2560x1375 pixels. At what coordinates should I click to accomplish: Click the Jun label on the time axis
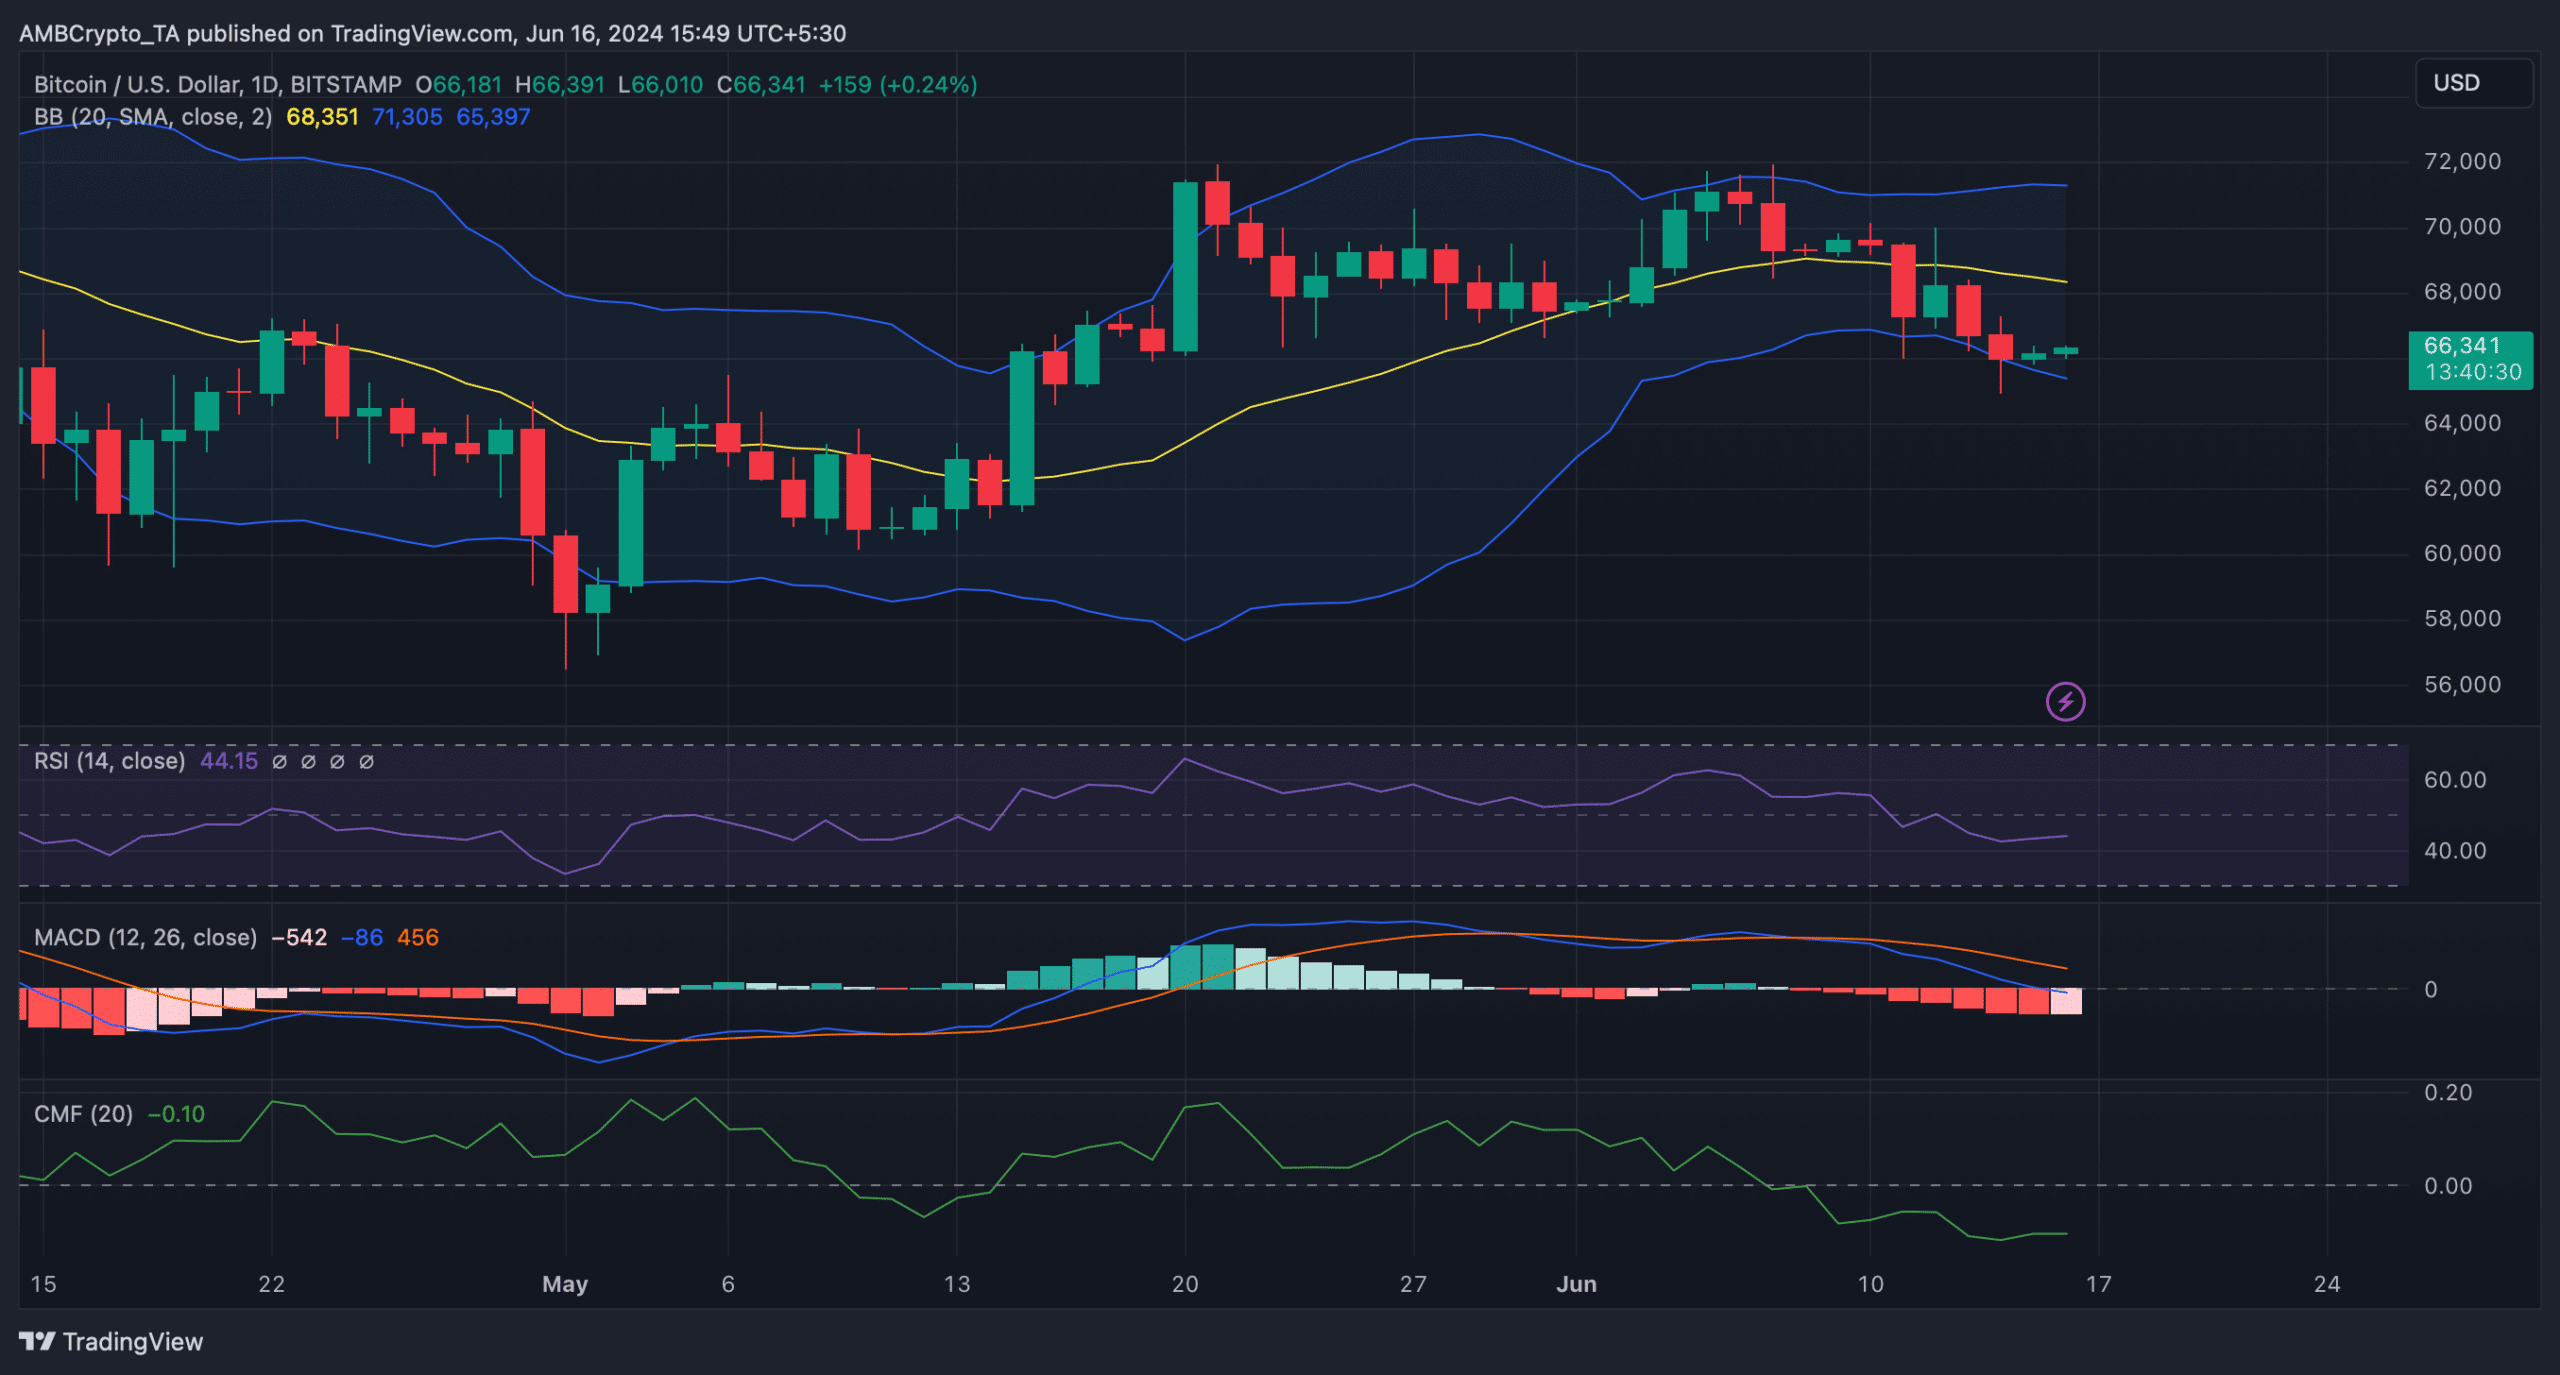tap(1578, 1284)
